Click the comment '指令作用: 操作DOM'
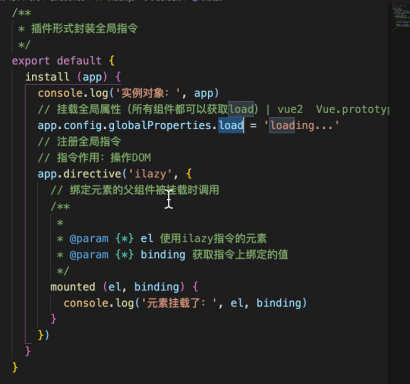Screen dimensions: 410x384 tap(94, 157)
